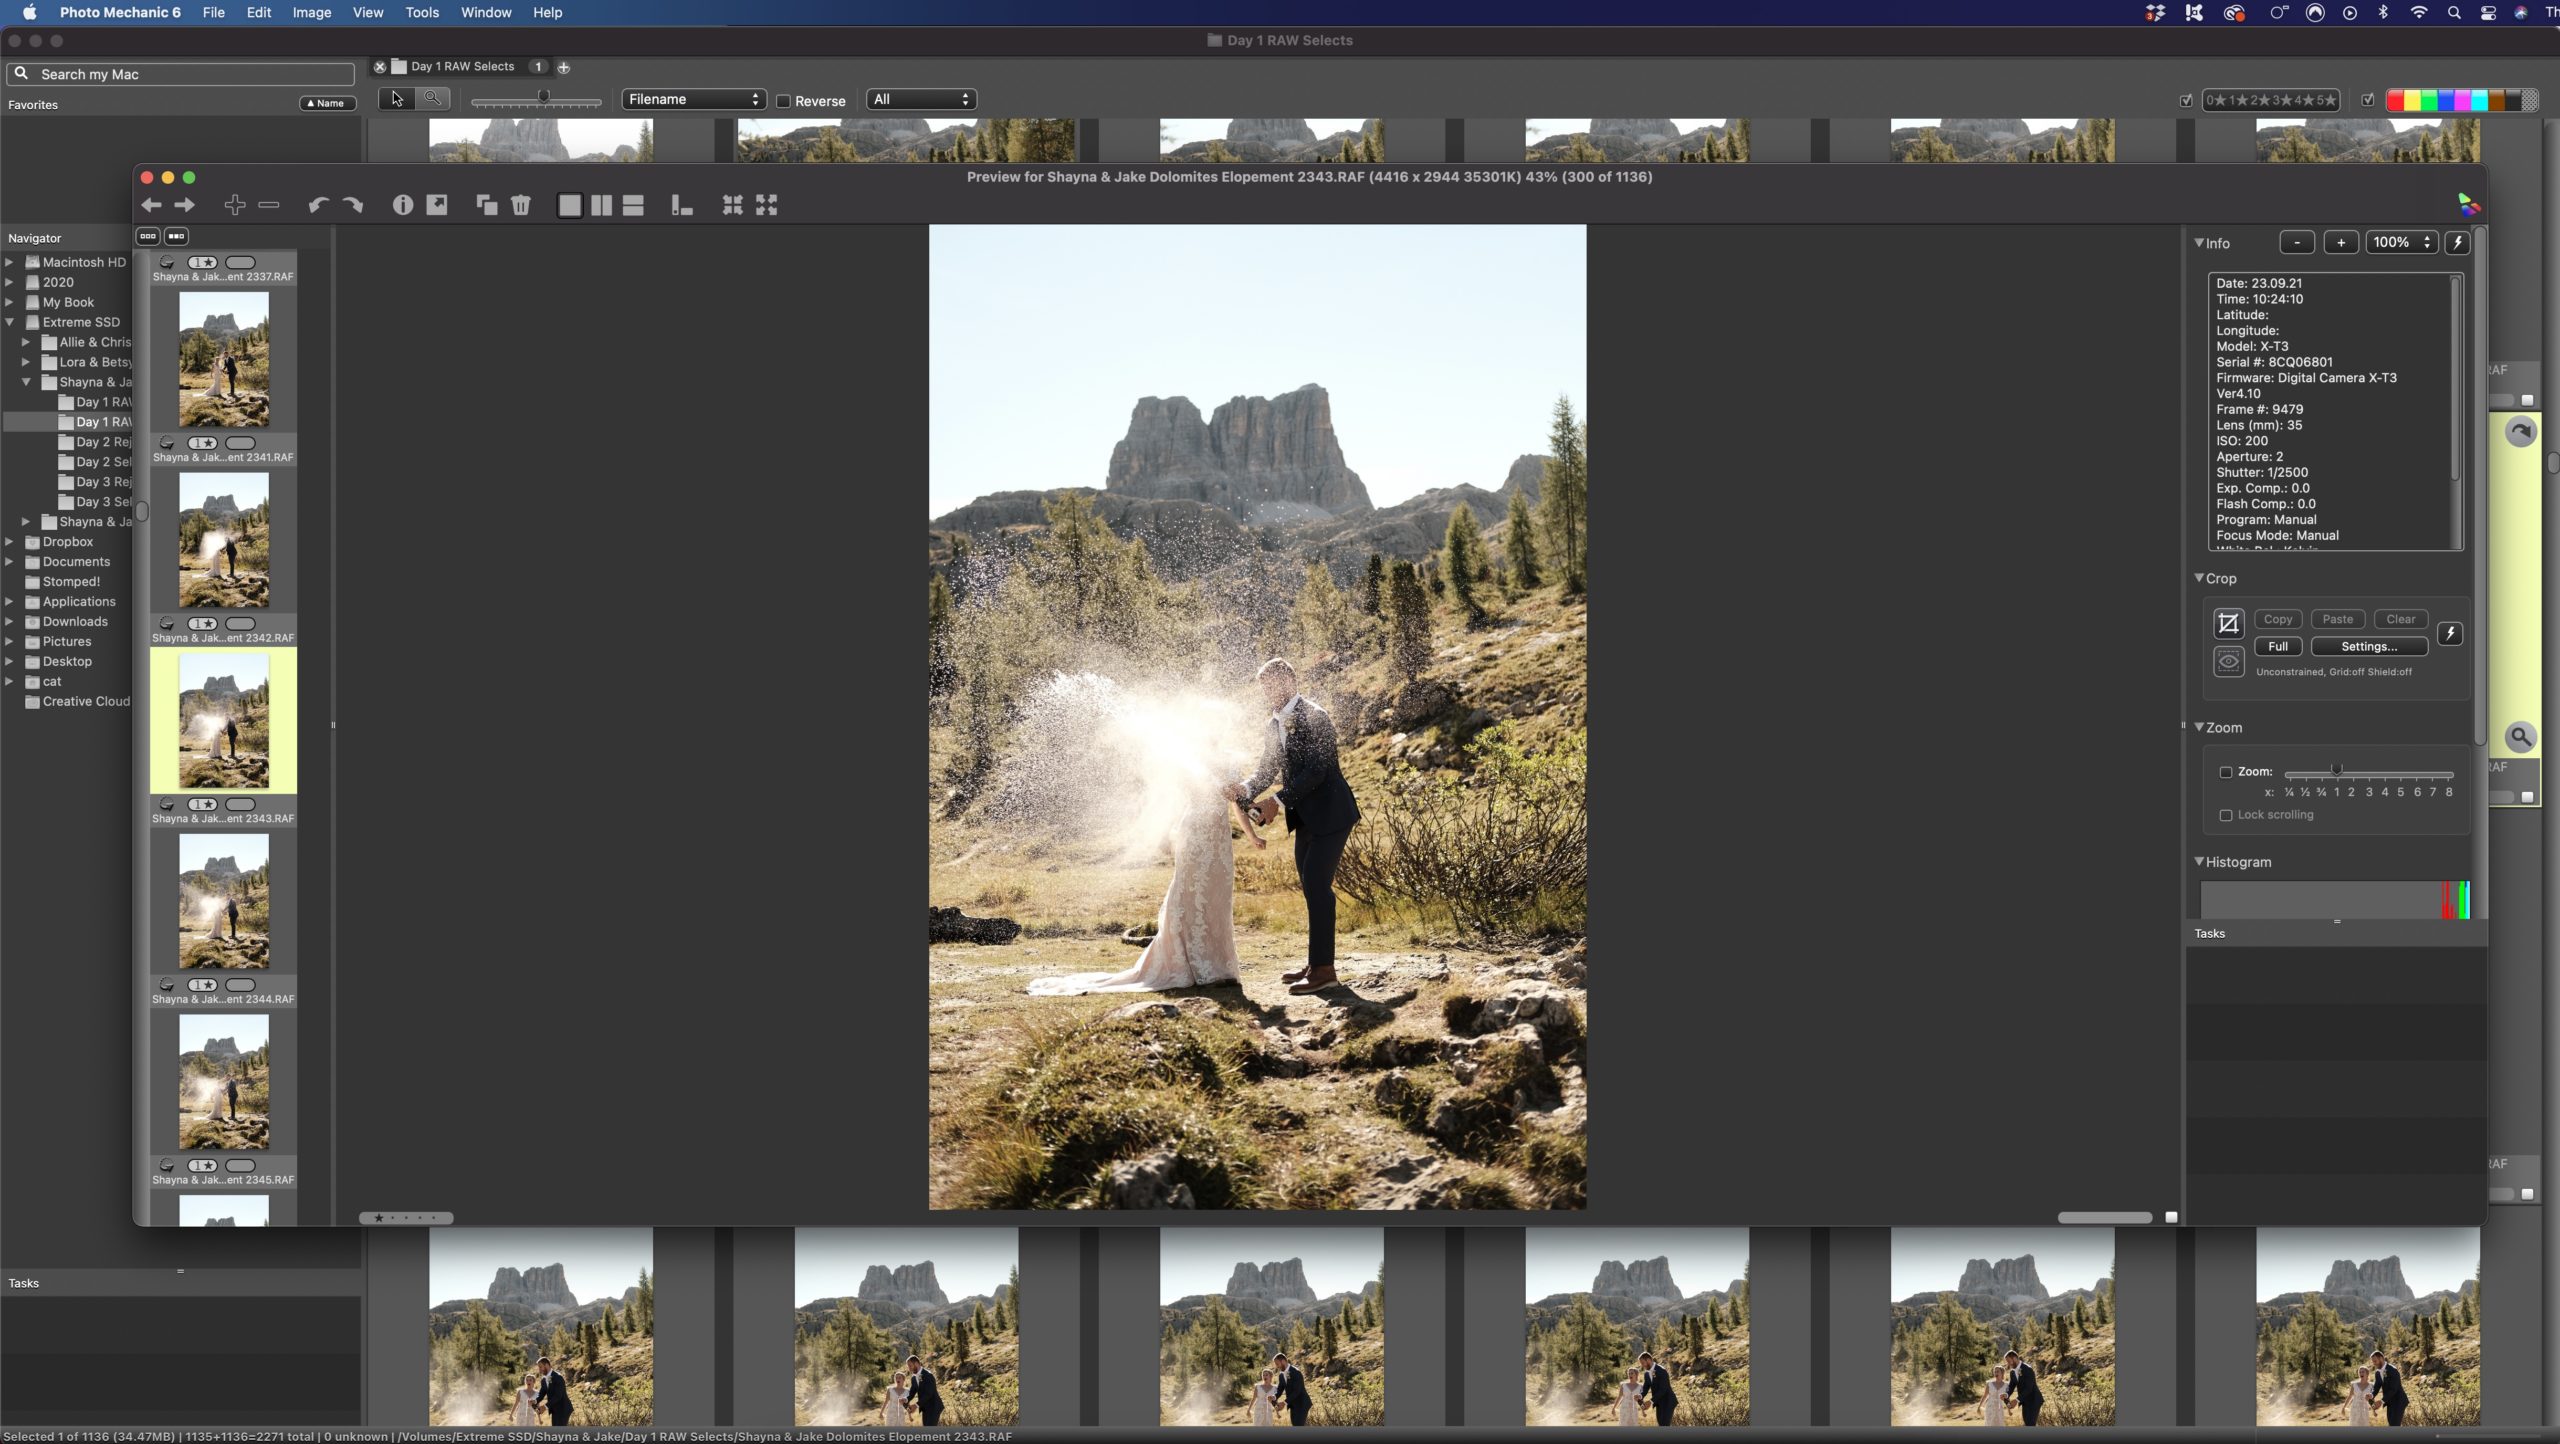
Task: Click the red color class swatch
Action: (2395, 100)
